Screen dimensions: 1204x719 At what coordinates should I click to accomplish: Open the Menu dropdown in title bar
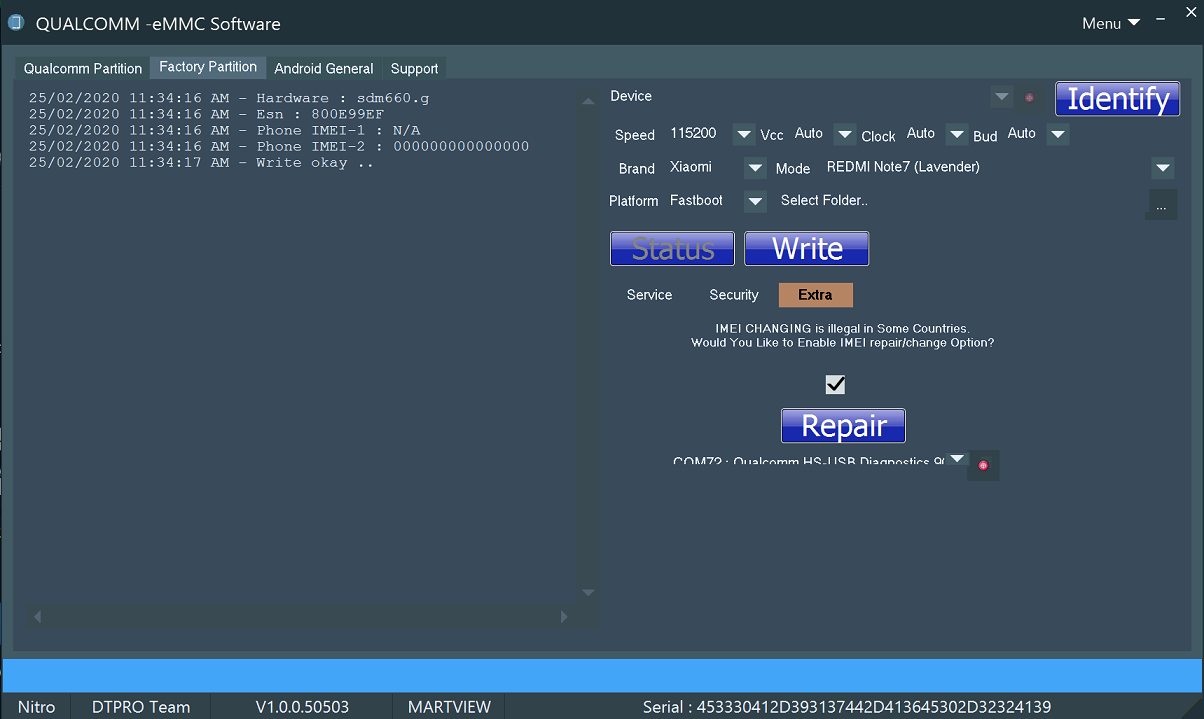click(x=1110, y=23)
